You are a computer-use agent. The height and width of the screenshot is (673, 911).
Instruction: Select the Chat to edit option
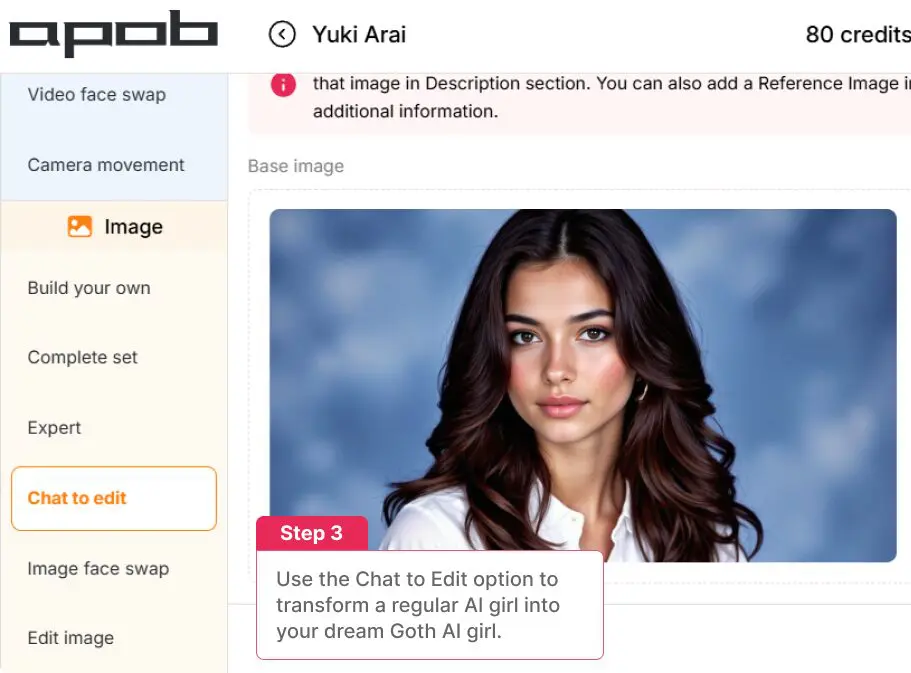[x=114, y=498]
